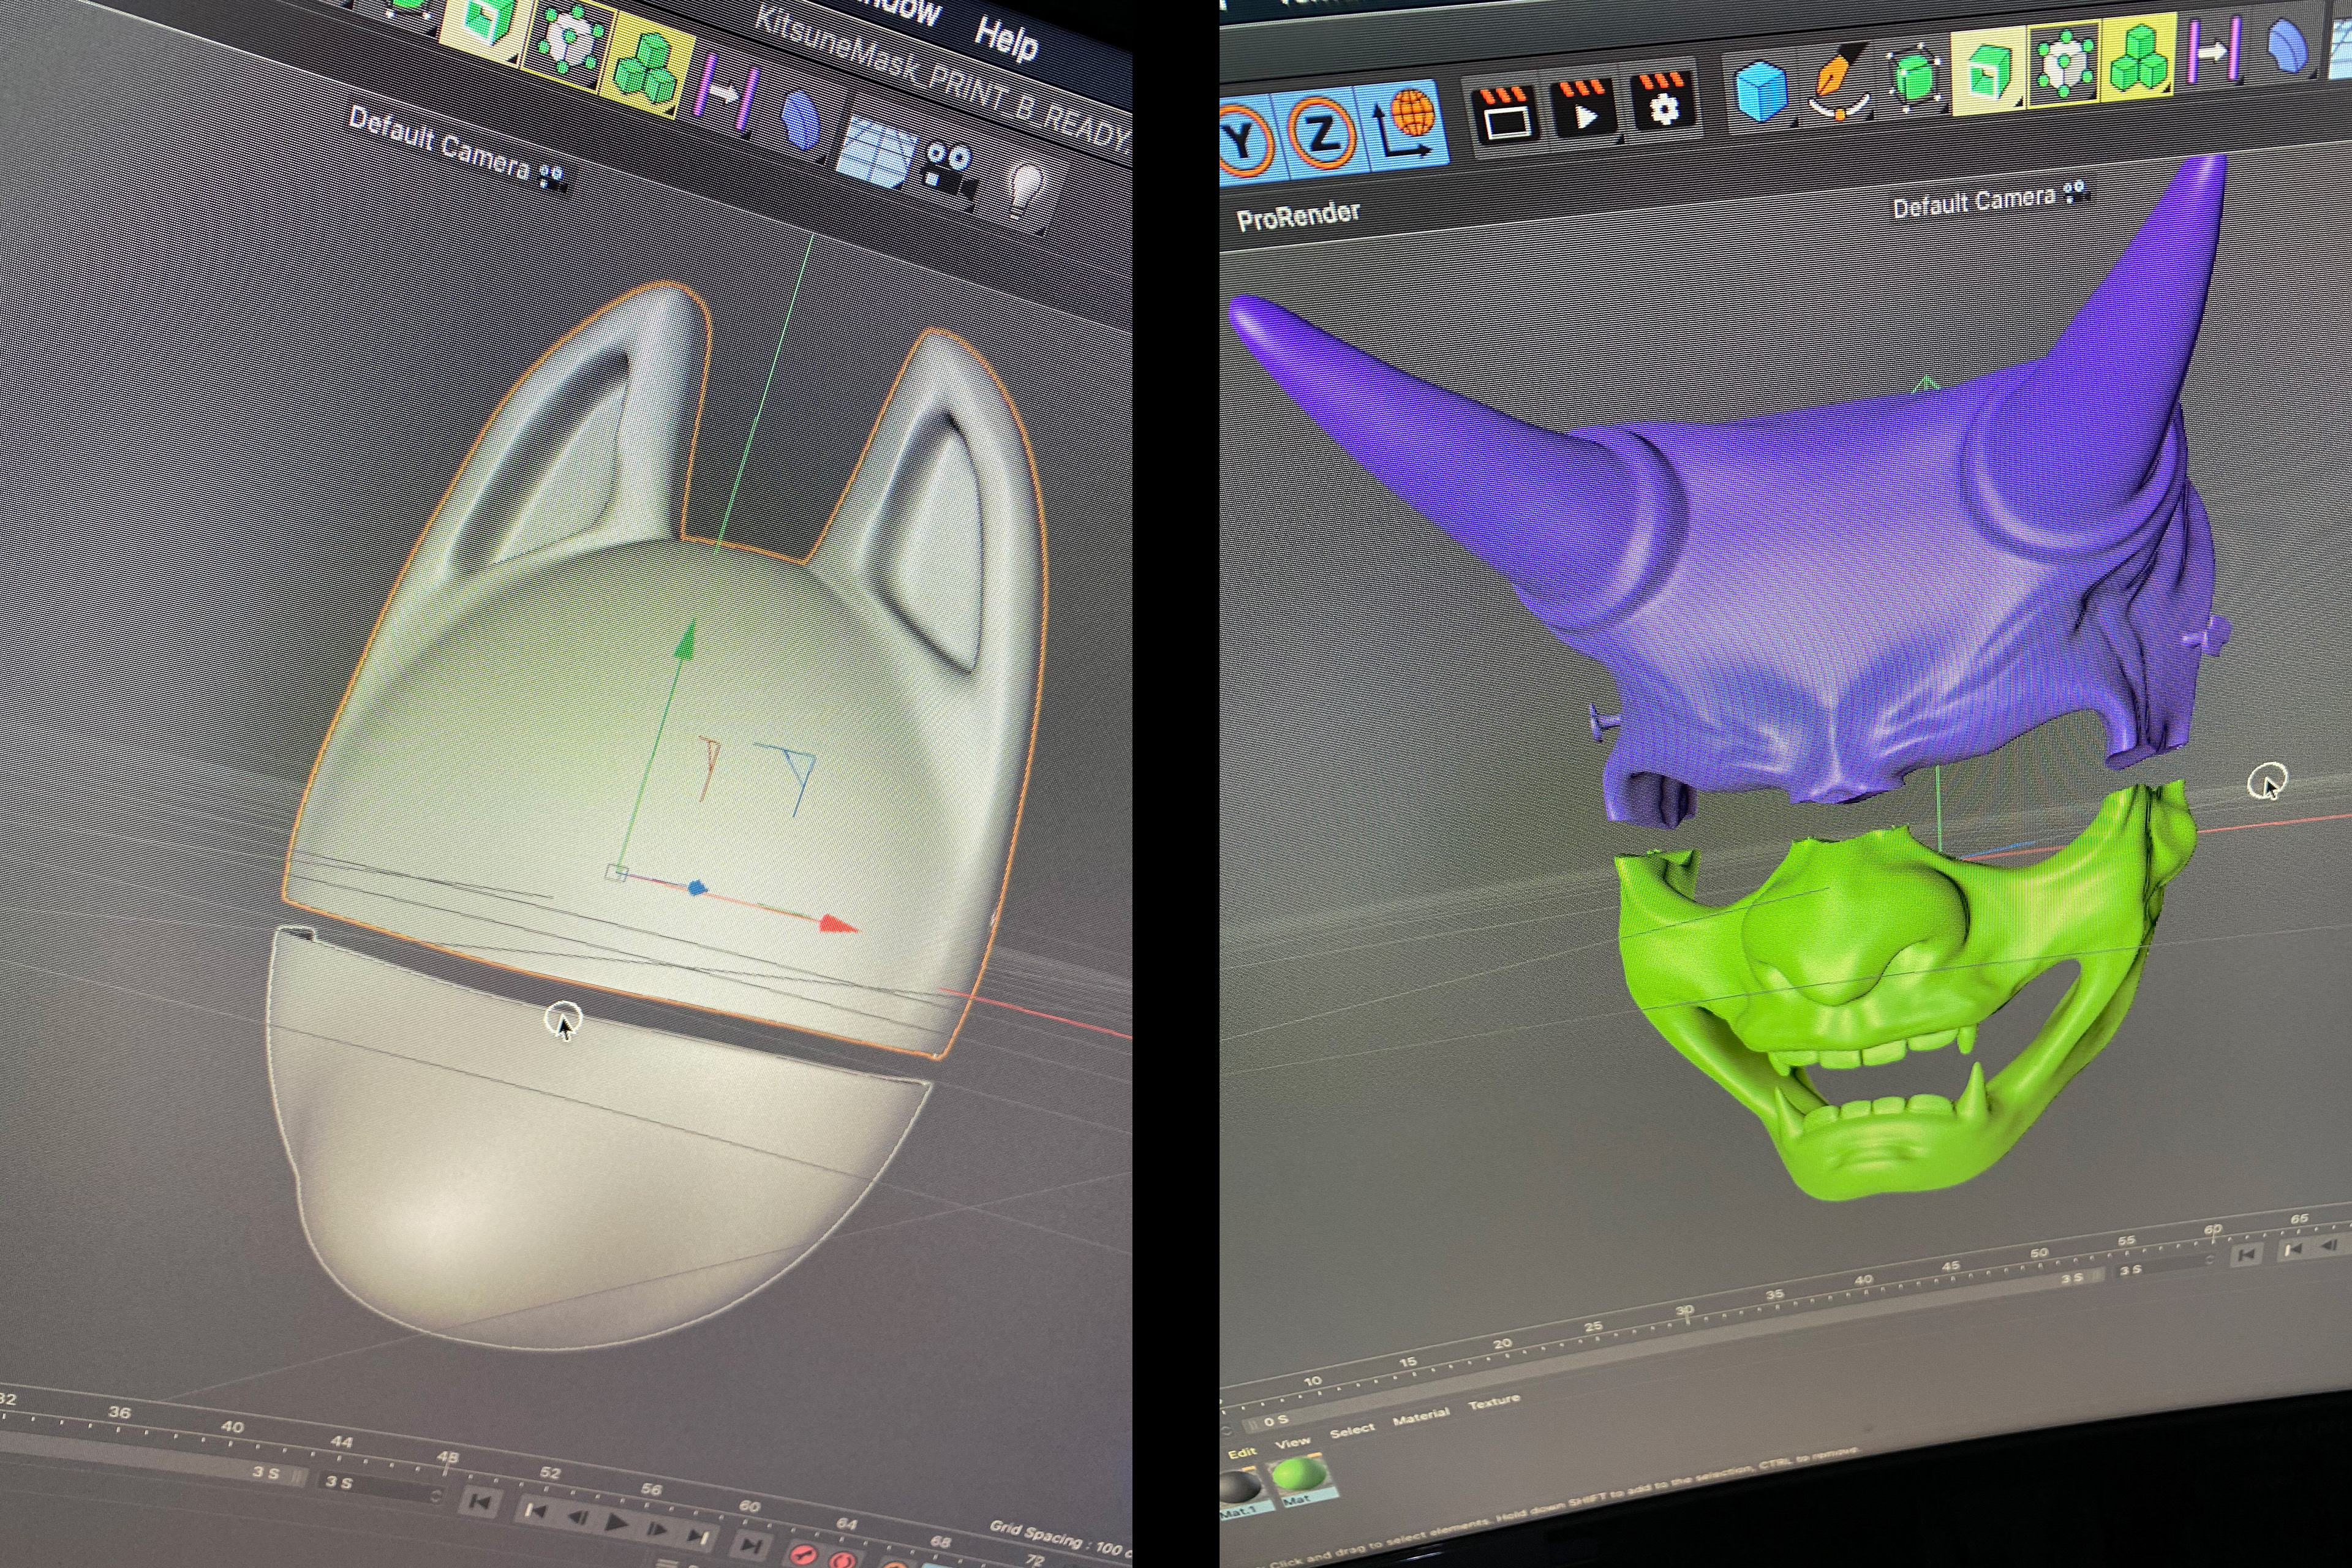The width and height of the screenshot is (2352, 1568).
Task: Click Go to Start button, left timeline
Action: coord(480,1503)
